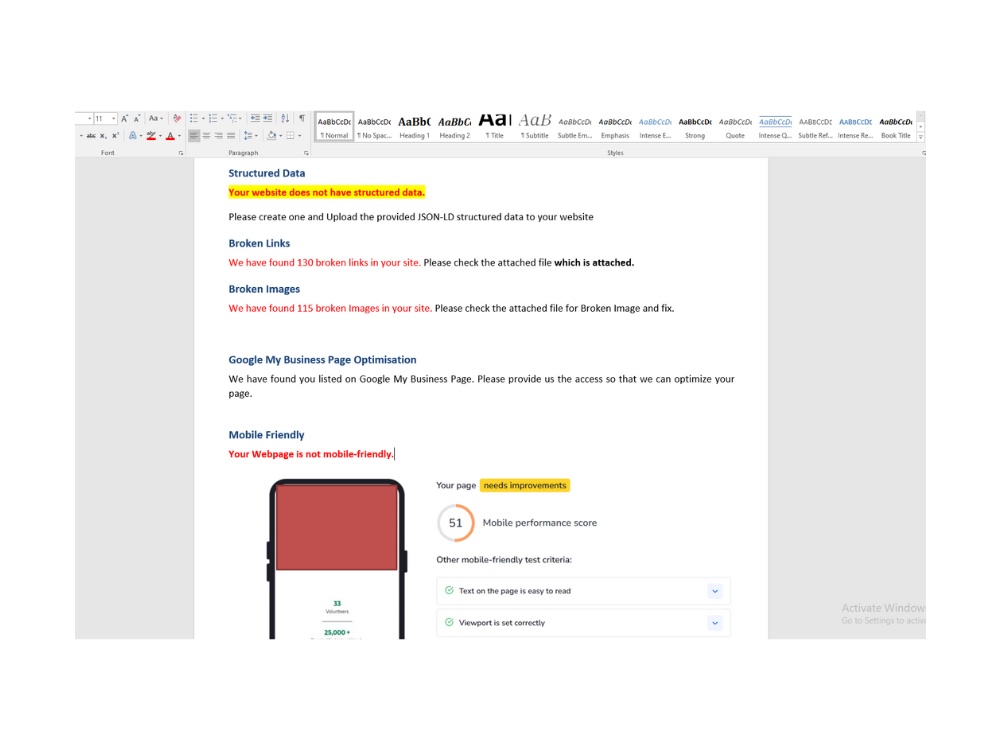Click the font size input field
The width and height of the screenshot is (1000, 750).
(102, 119)
